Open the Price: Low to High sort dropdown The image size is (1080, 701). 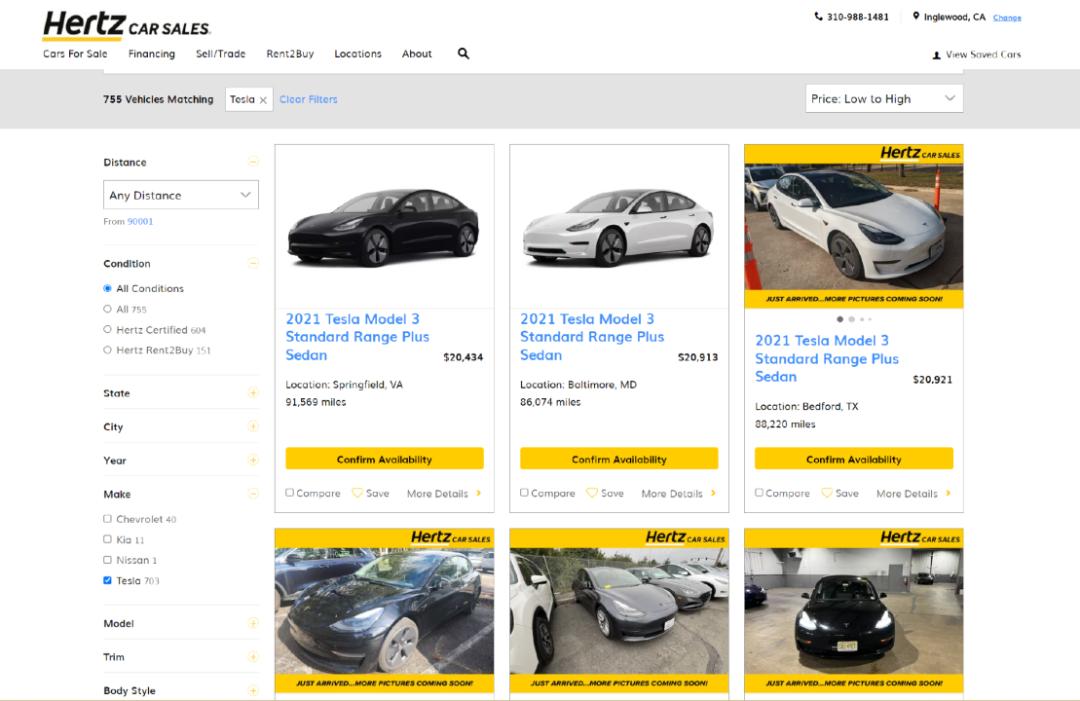point(884,98)
